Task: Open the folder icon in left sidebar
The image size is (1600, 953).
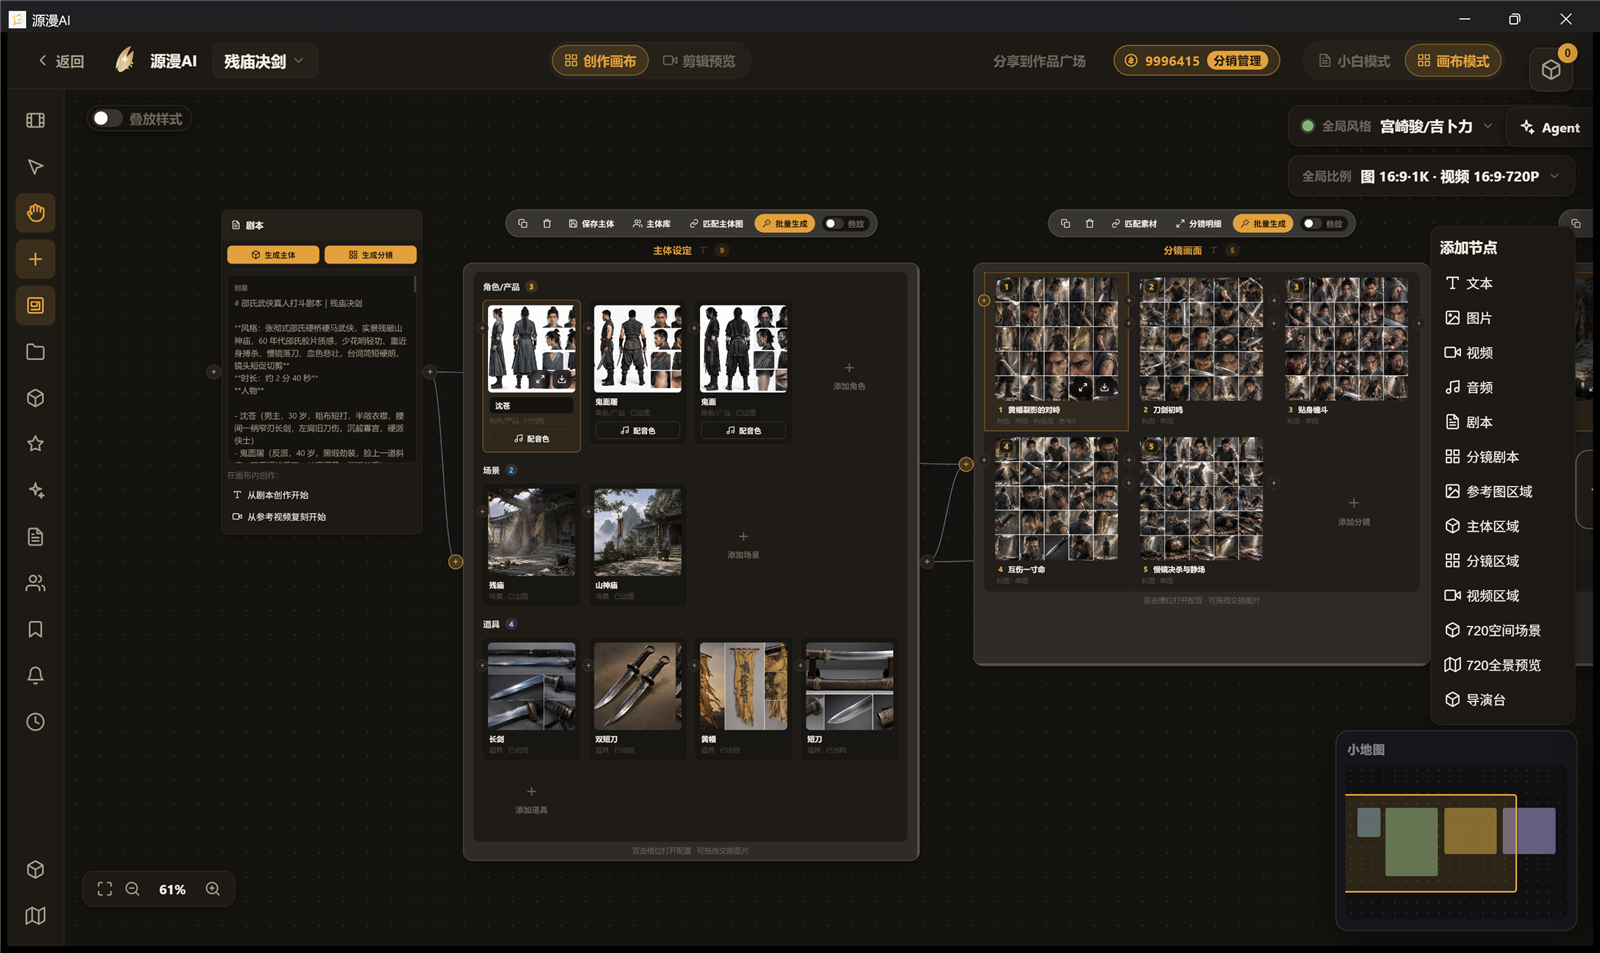Action: point(35,352)
